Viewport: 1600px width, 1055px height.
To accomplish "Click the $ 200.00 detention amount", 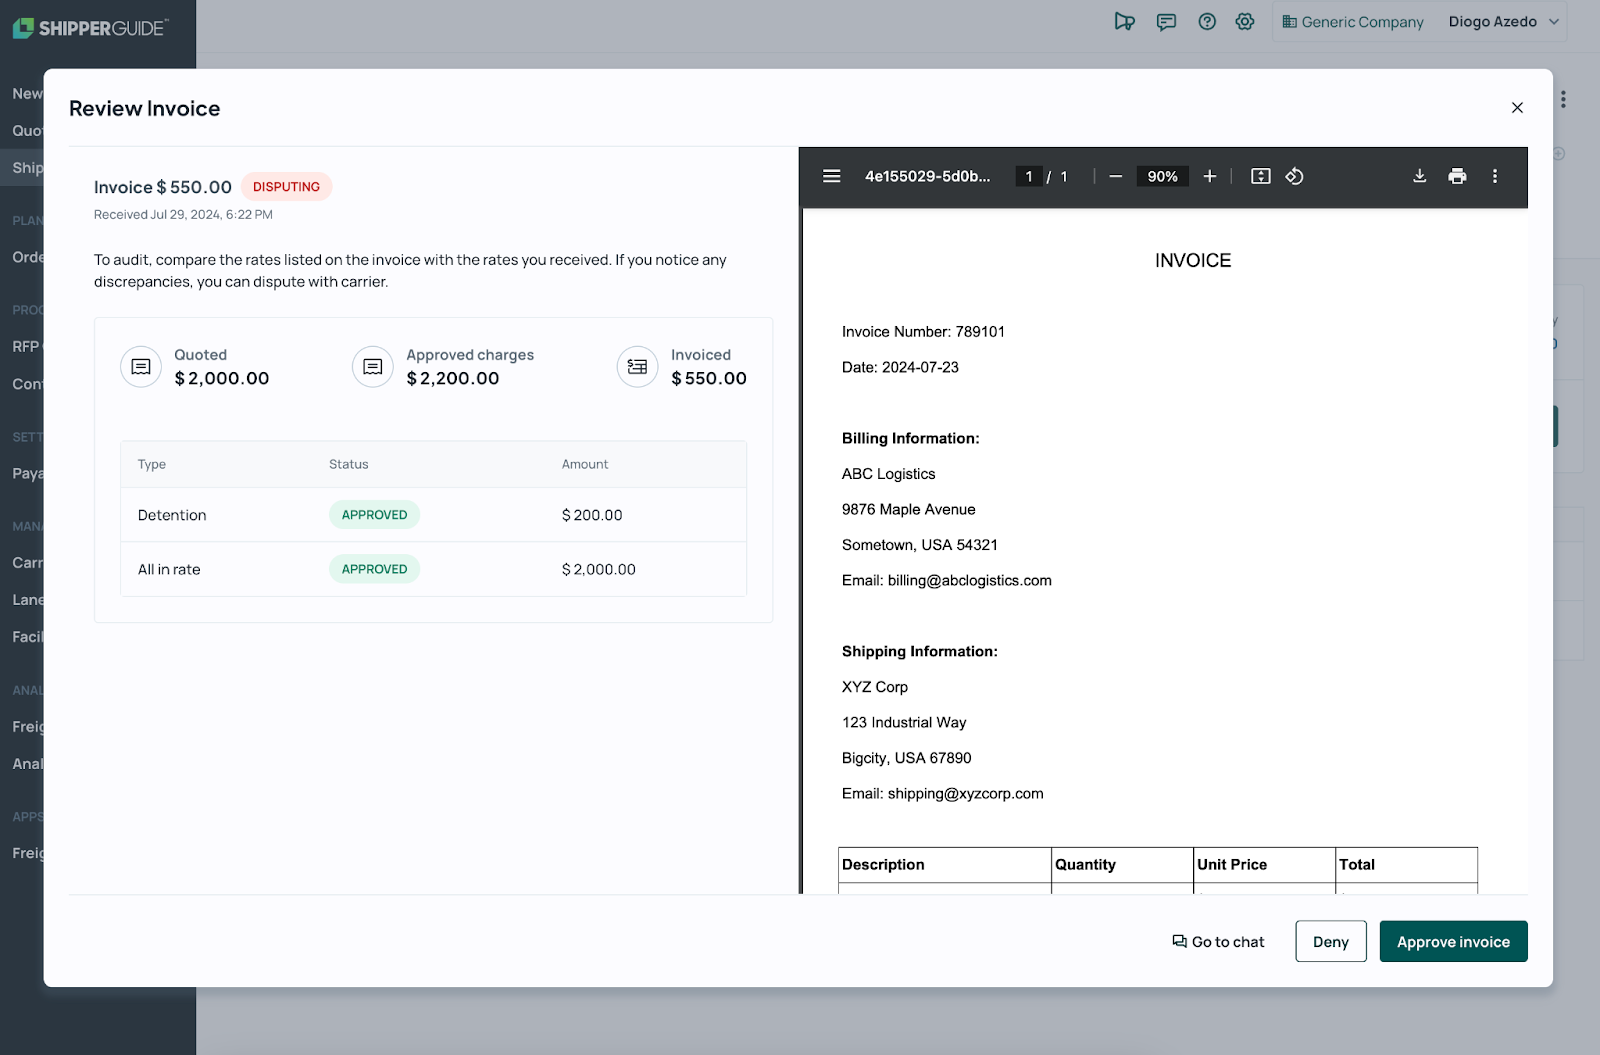I will coord(592,515).
